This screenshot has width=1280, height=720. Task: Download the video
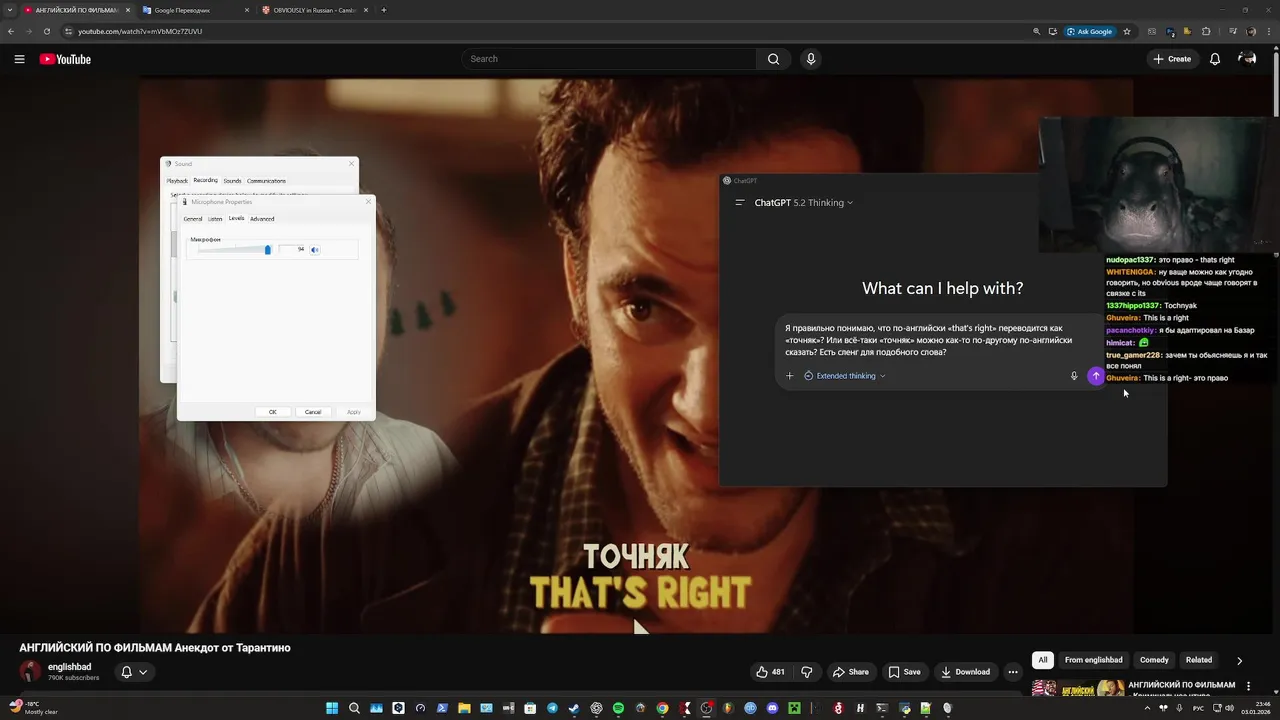[965, 672]
